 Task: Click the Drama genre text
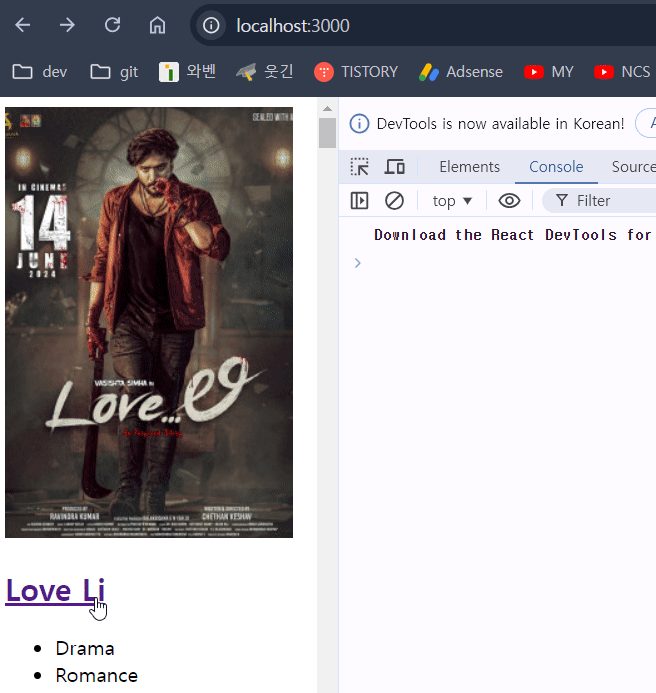pos(85,649)
